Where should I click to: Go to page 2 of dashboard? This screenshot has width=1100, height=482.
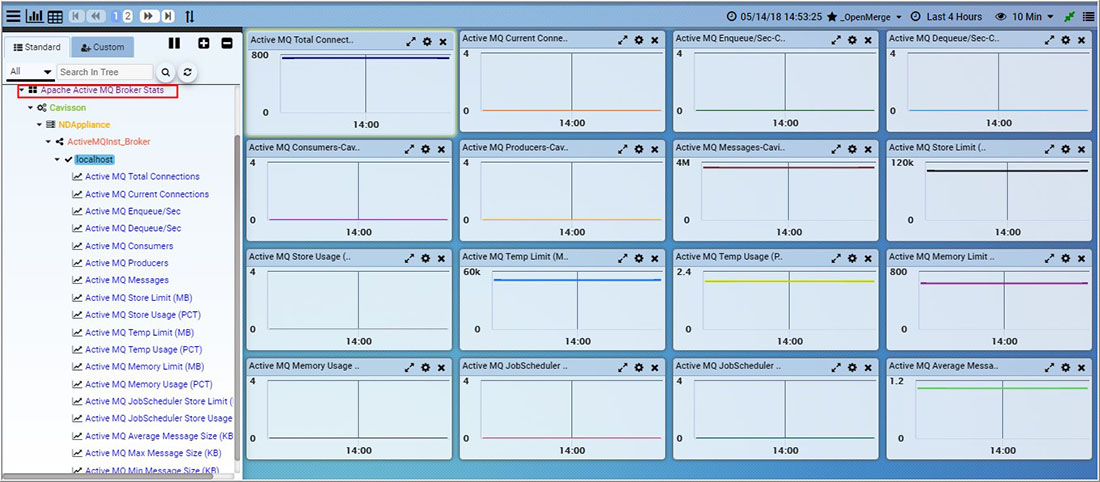[128, 16]
